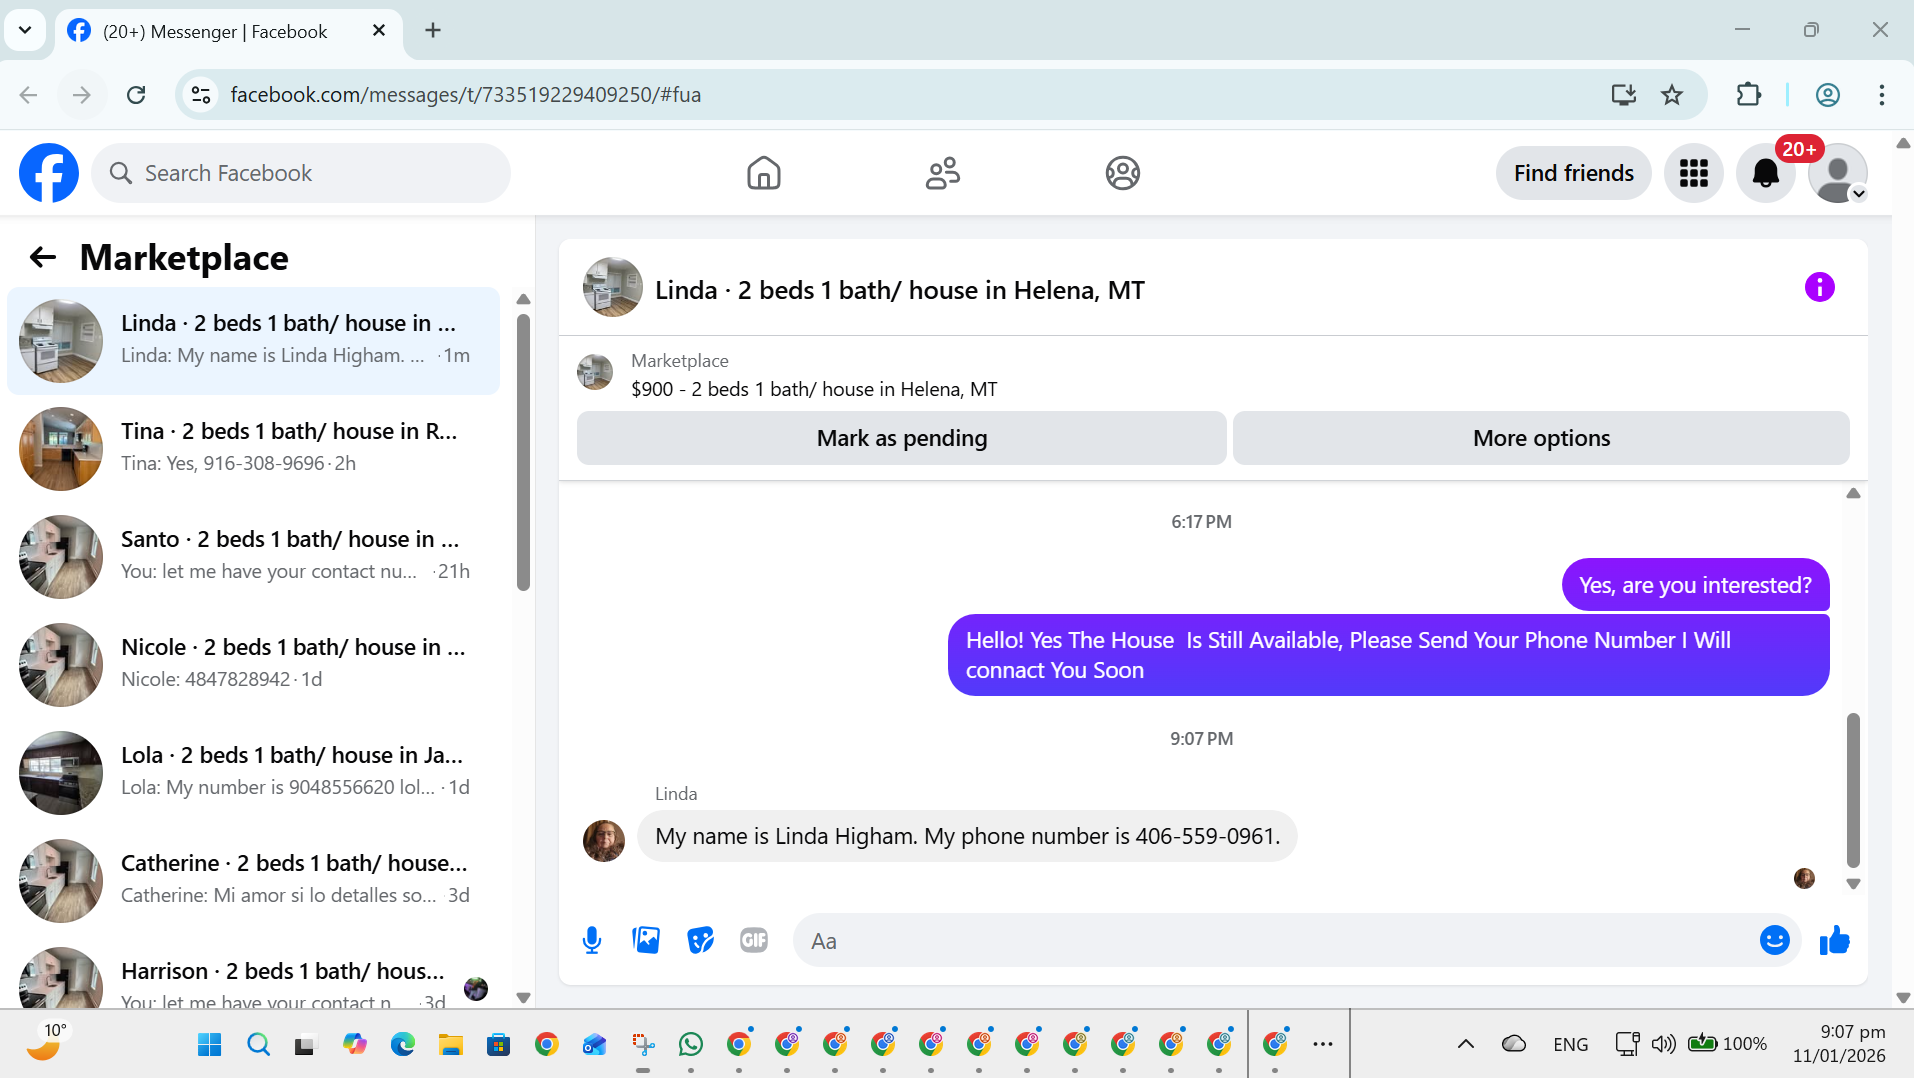Click the $900 listing title link
1914x1078 pixels.
(x=814, y=389)
